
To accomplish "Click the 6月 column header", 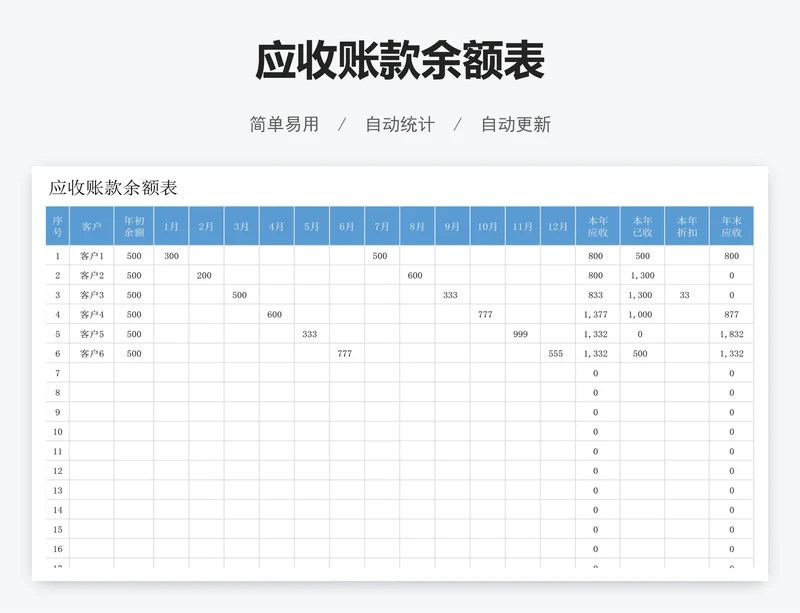I will coord(347,226).
